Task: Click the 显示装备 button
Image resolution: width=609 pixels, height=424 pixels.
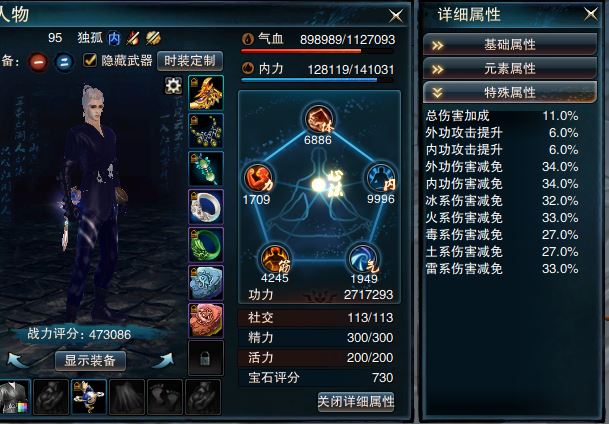Action: click(x=90, y=361)
